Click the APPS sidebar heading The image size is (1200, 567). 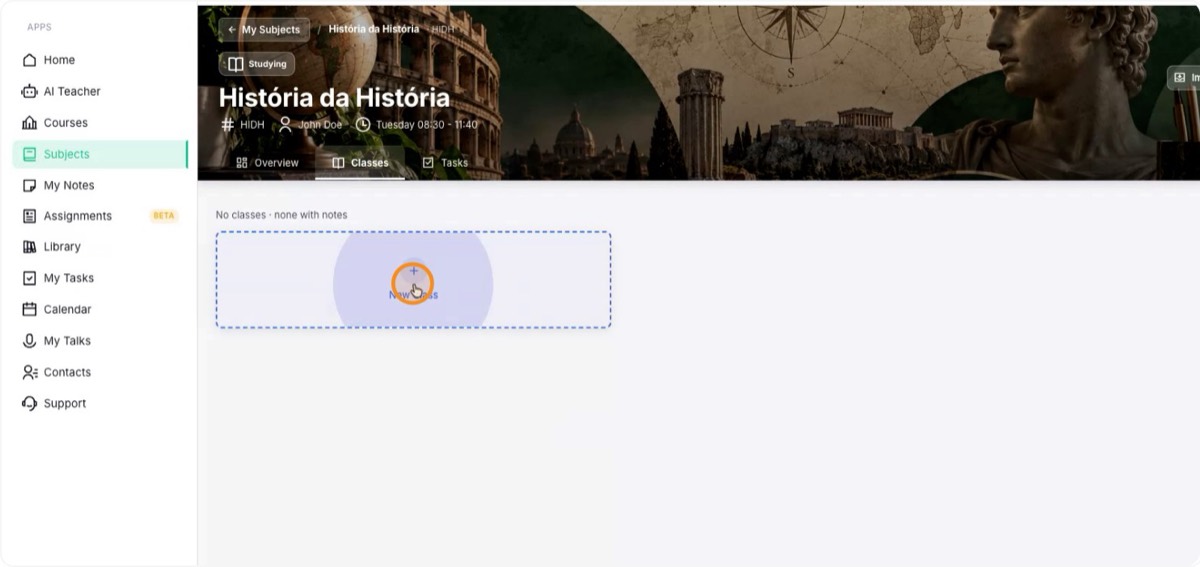pyautogui.click(x=39, y=27)
